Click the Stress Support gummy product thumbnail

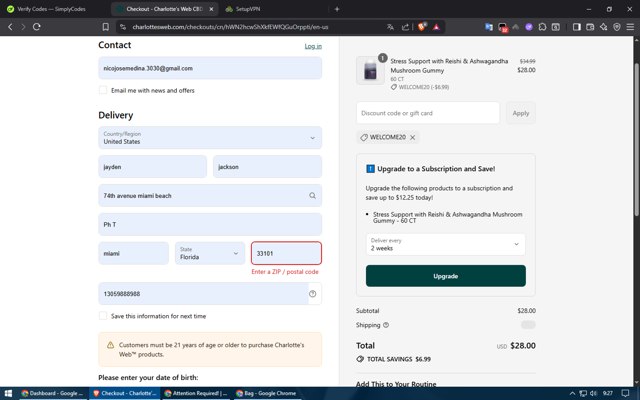(x=370, y=70)
